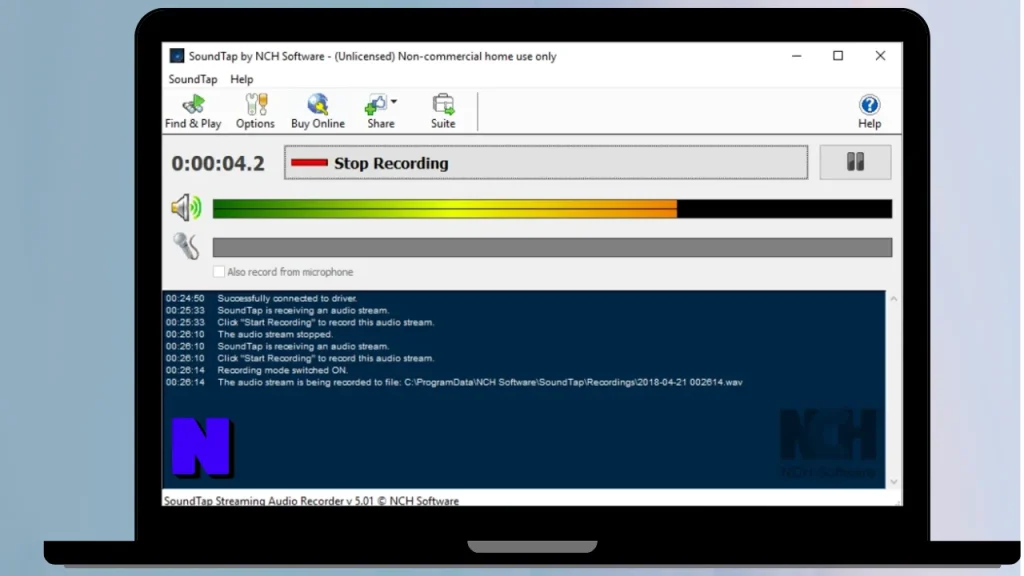This screenshot has height=576, width=1024.
Task: Open the SoundTap menu
Action: click(x=193, y=79)
